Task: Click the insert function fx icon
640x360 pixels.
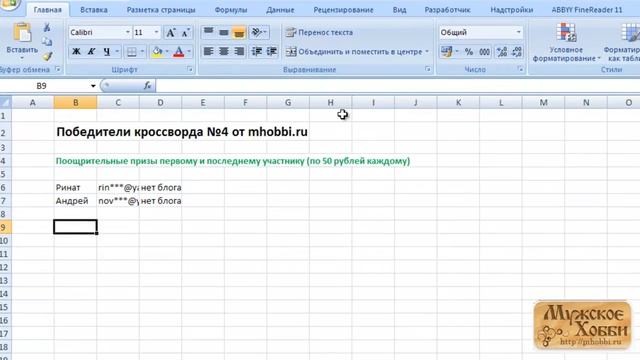Action: pyautogui.click(x=147, y=86)
